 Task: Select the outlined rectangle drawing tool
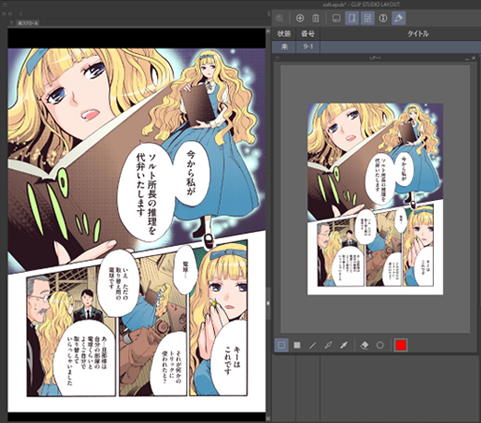pyautogui.click(x=281, y=345)
